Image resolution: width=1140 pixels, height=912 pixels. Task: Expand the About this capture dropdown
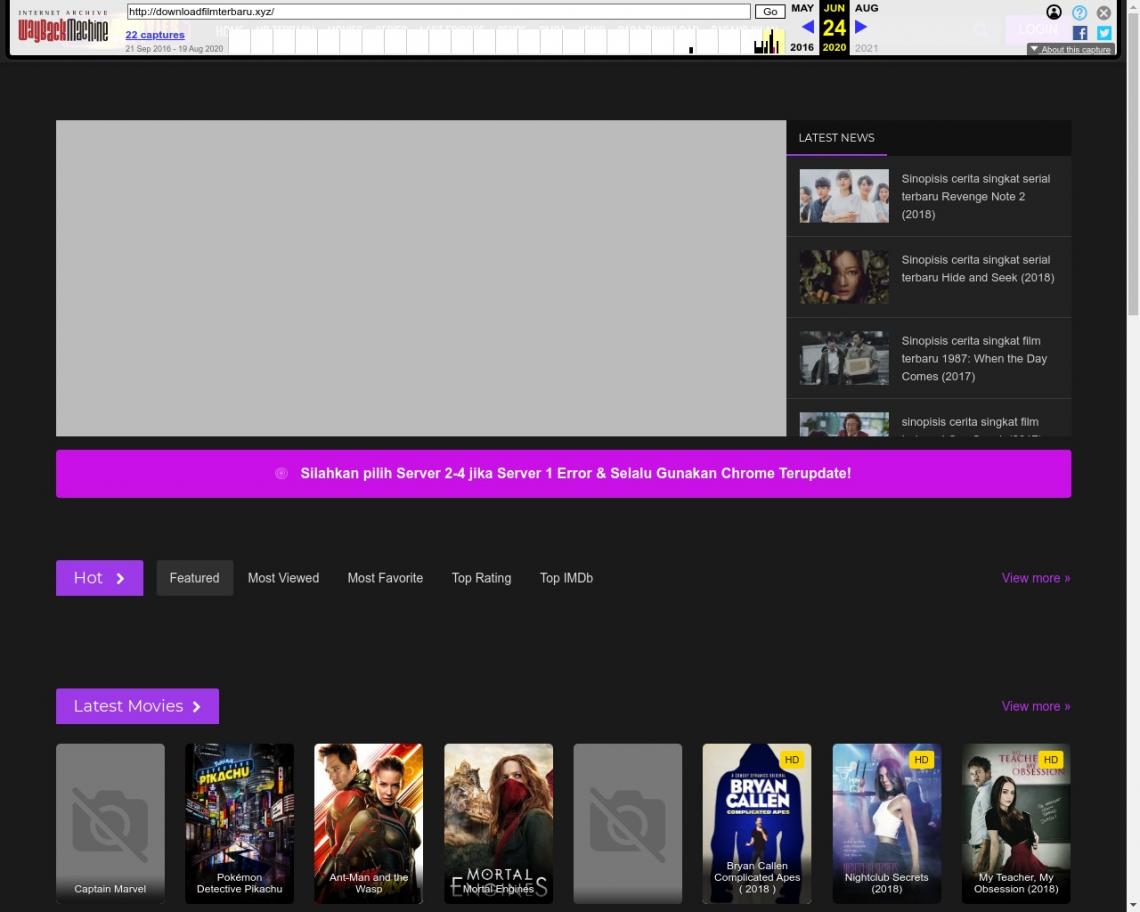[1070, 49]
